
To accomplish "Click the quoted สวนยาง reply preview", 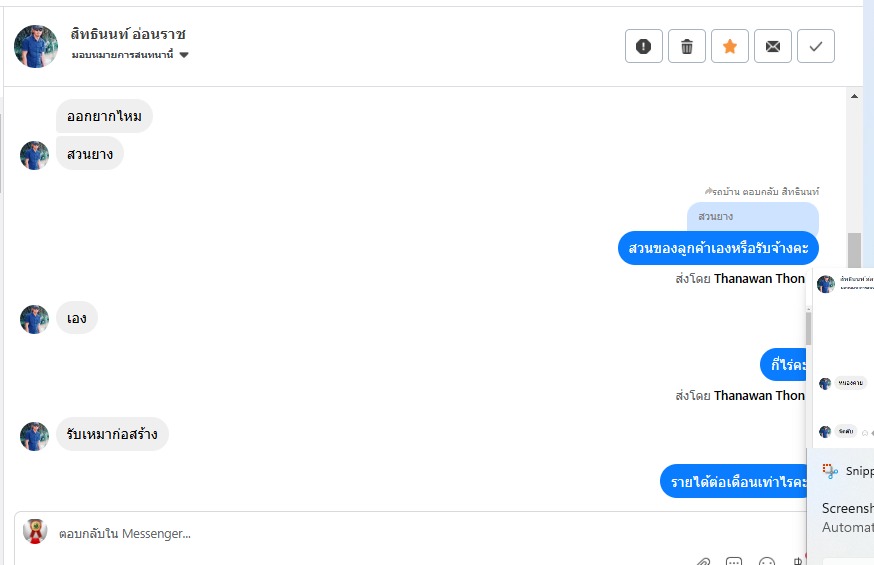I will 752,217.
